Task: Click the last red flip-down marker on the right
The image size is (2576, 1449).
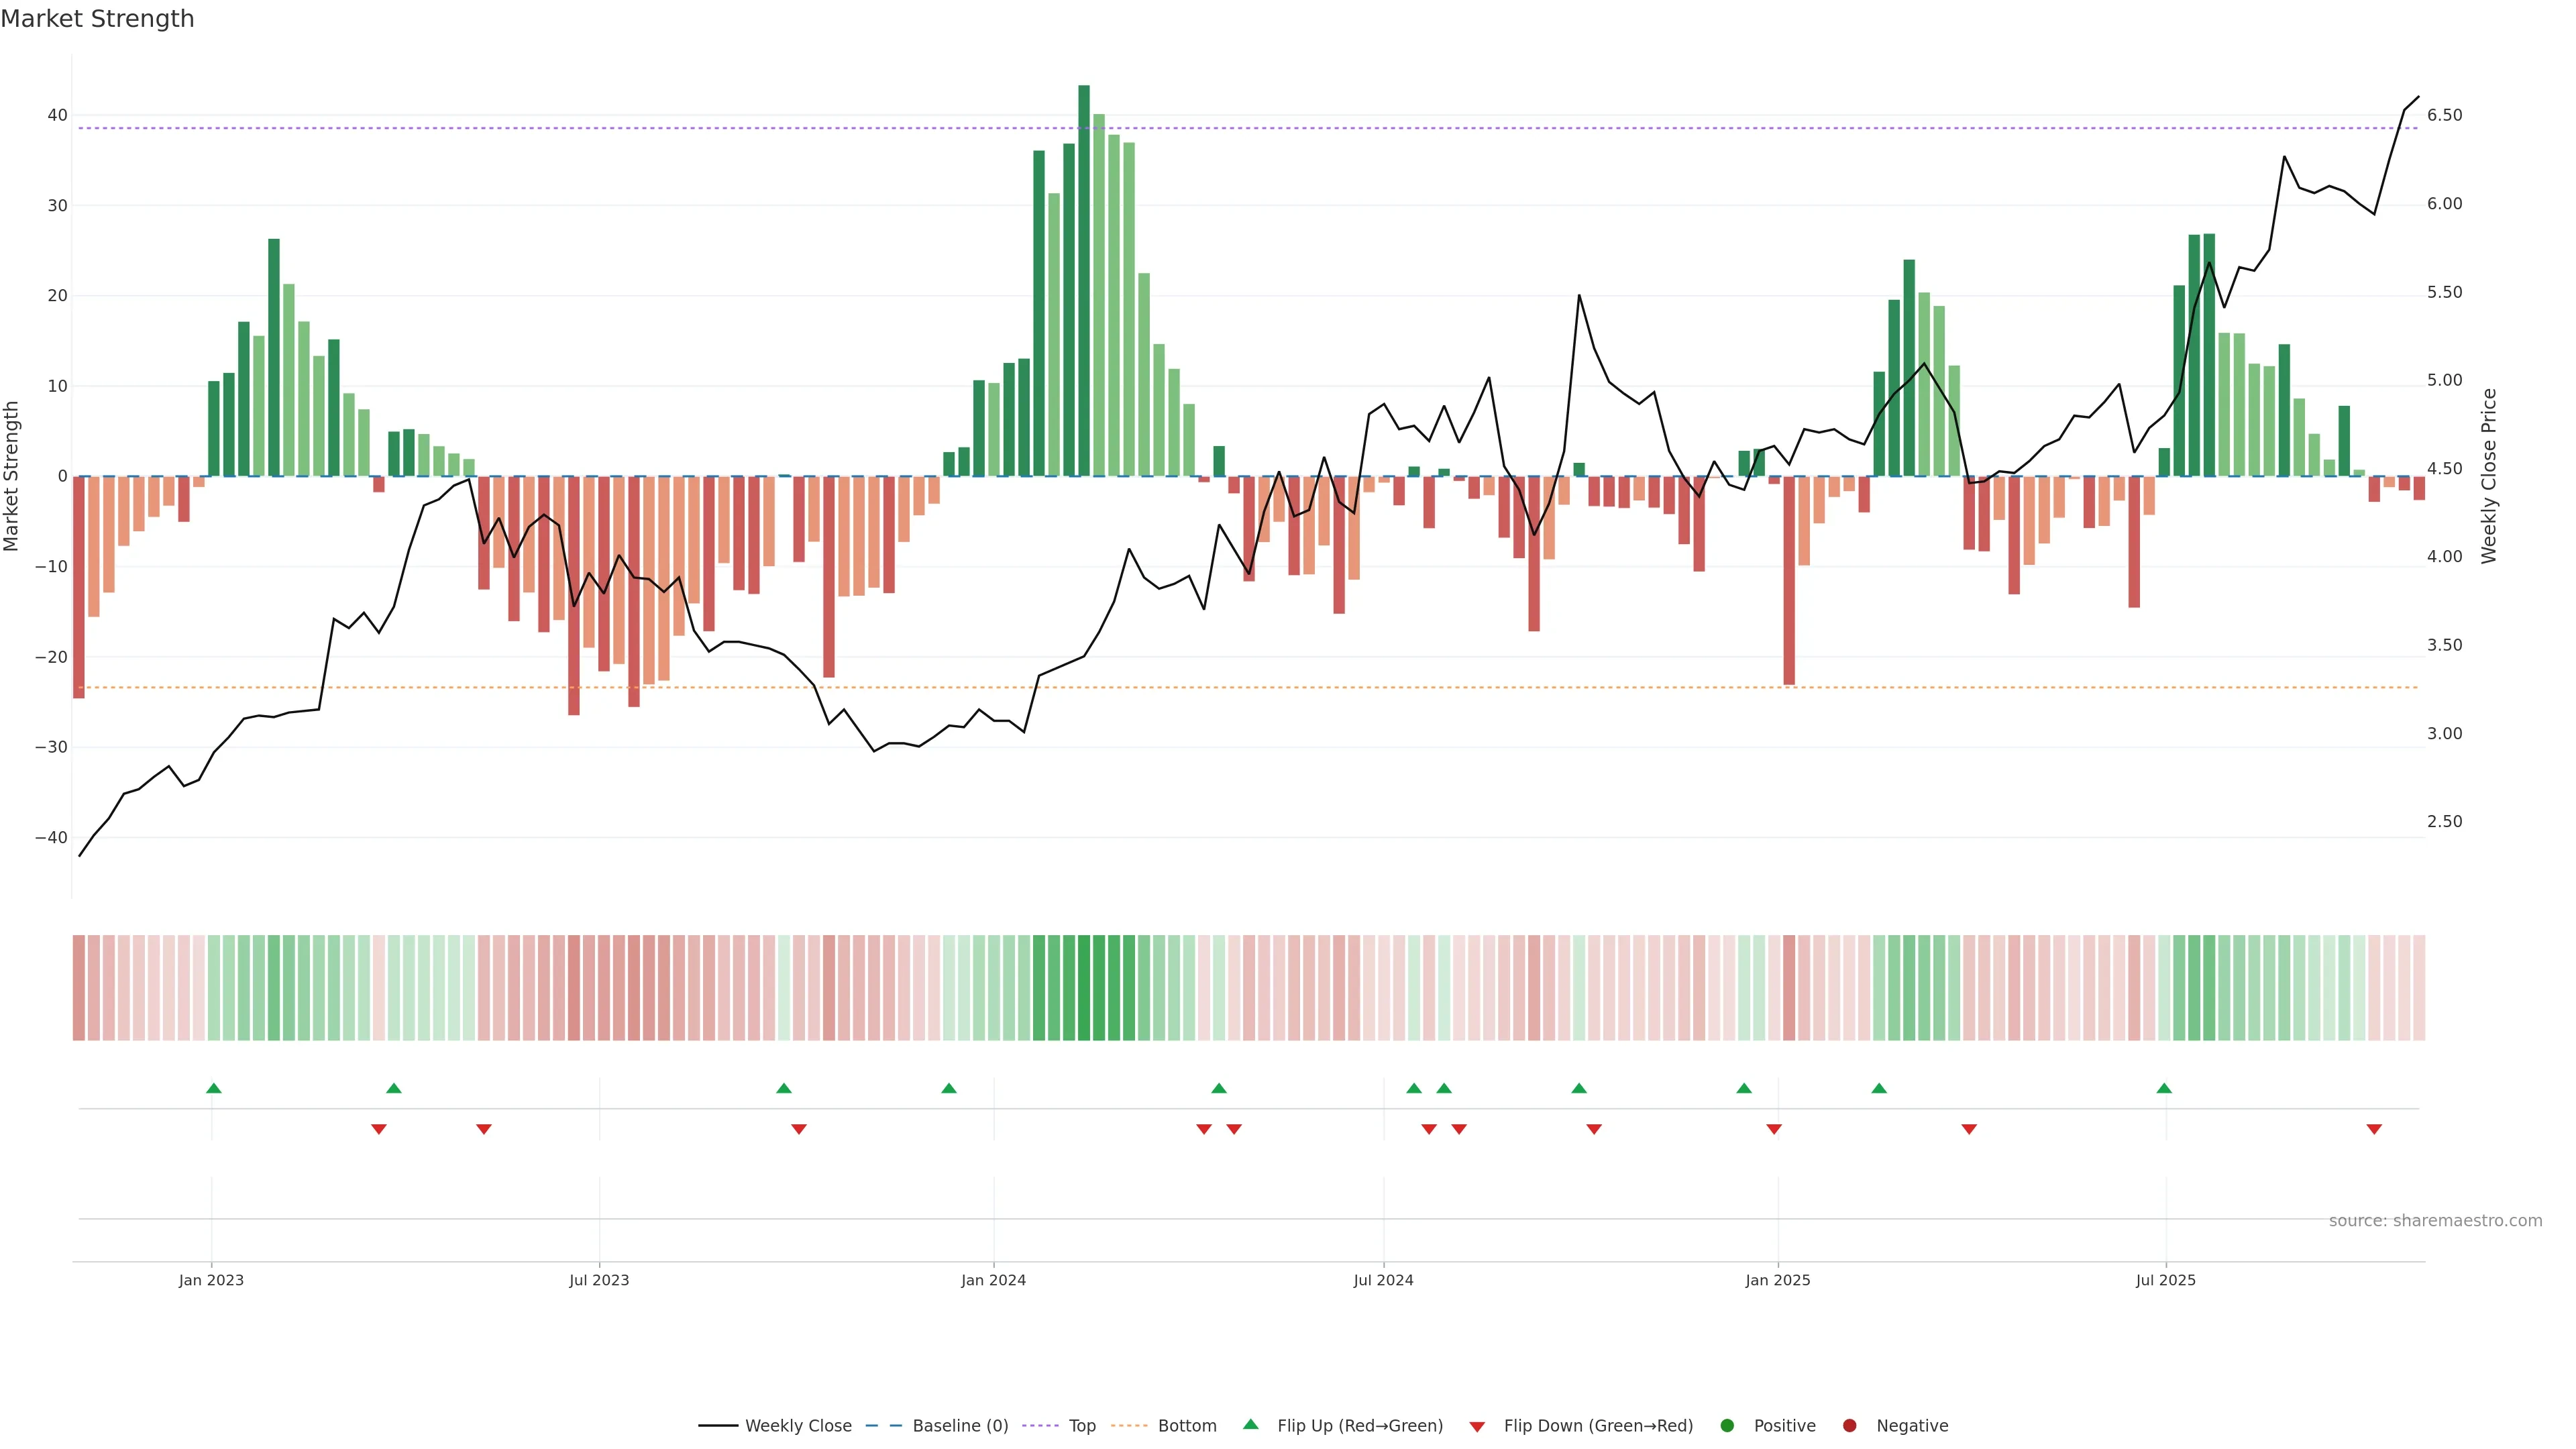Action: 2374,1129
